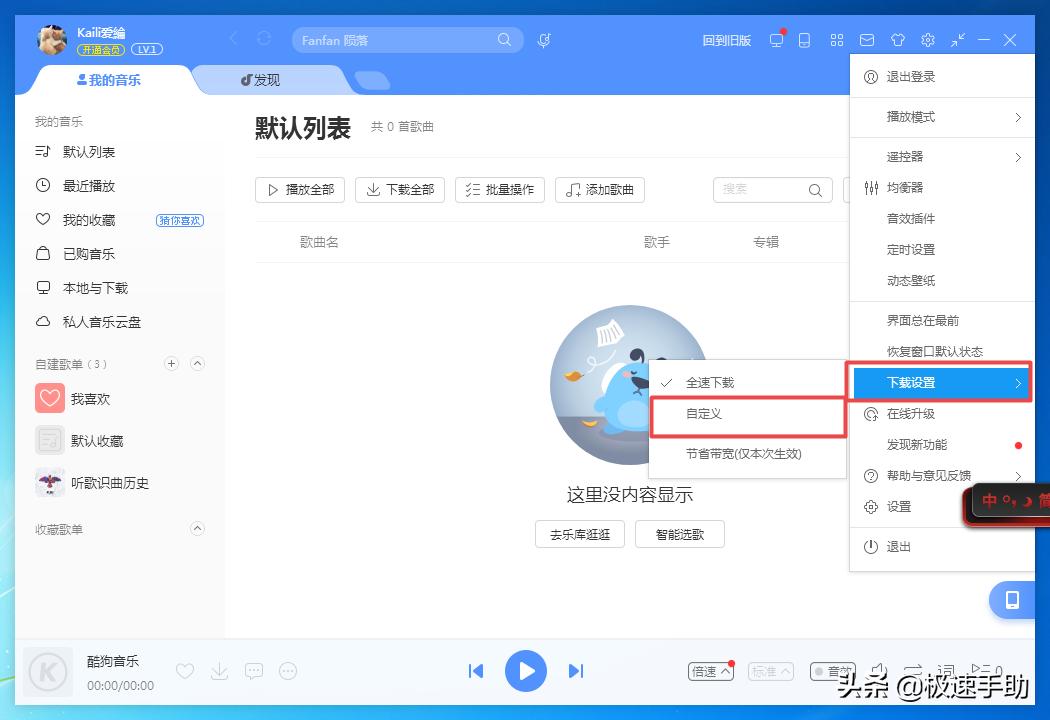Collapse the 自建歌单 section
Screen dimensions: 1050x720
[197, 363]
